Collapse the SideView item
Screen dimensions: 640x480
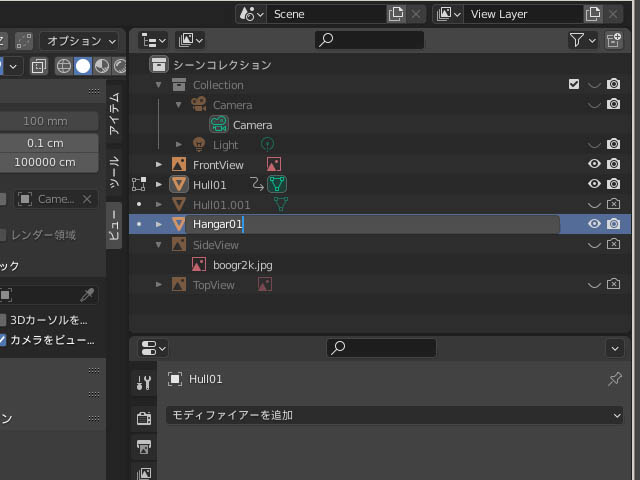coord(159,244)
